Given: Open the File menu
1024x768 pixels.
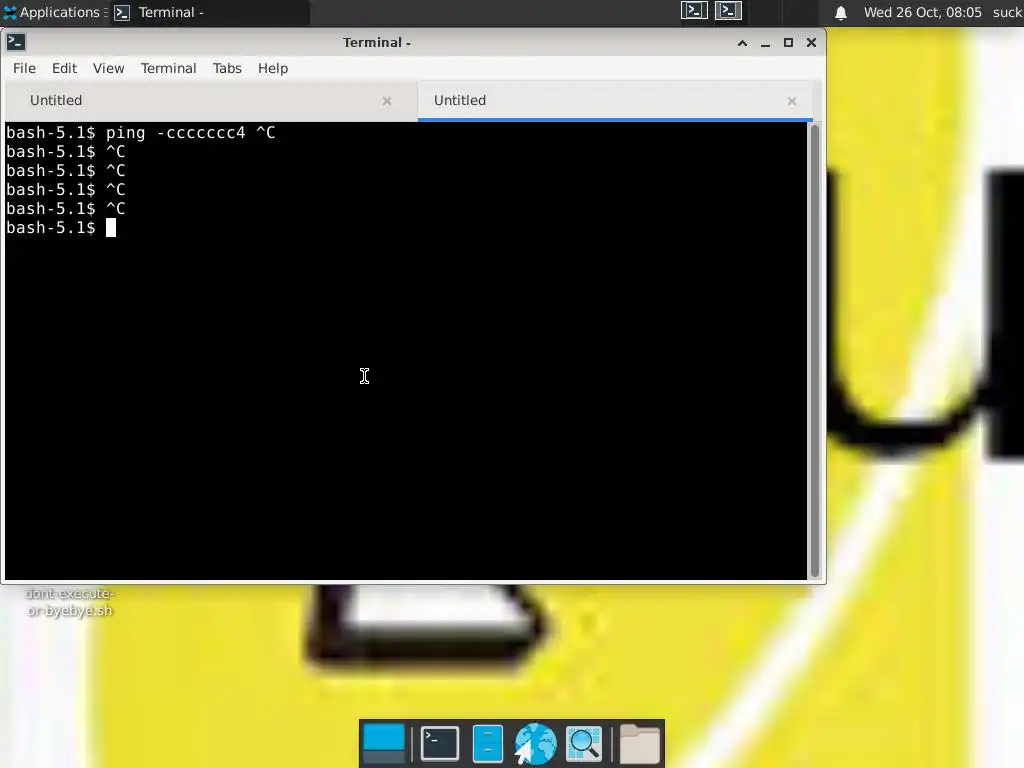Looking at the screenshot, I should pos(24,68).
